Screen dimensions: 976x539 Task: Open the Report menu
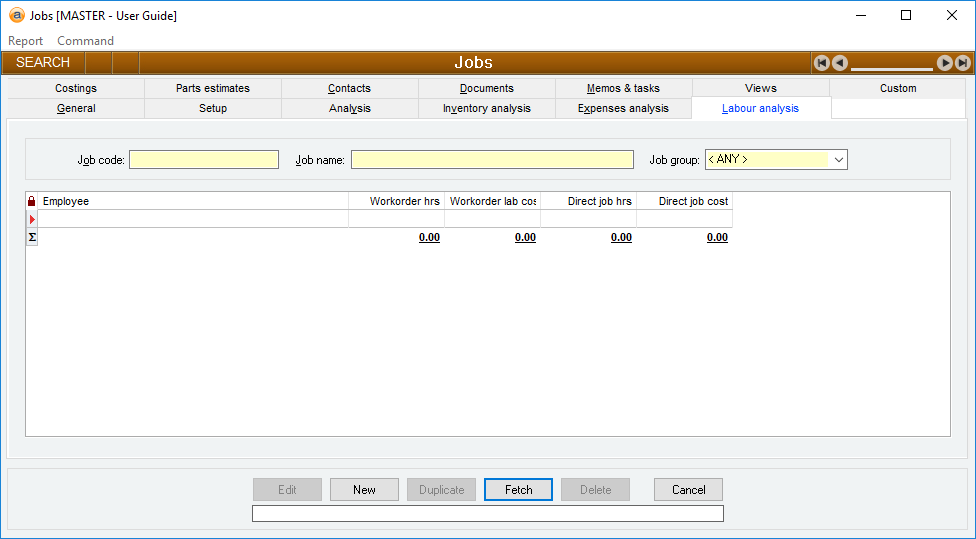26,41
